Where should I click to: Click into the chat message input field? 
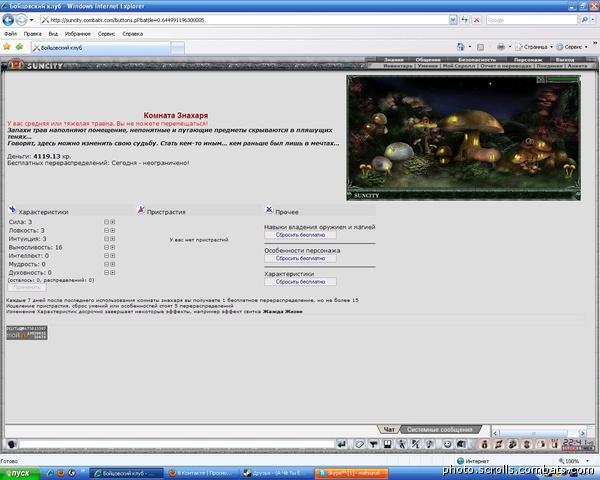point(177,444)
